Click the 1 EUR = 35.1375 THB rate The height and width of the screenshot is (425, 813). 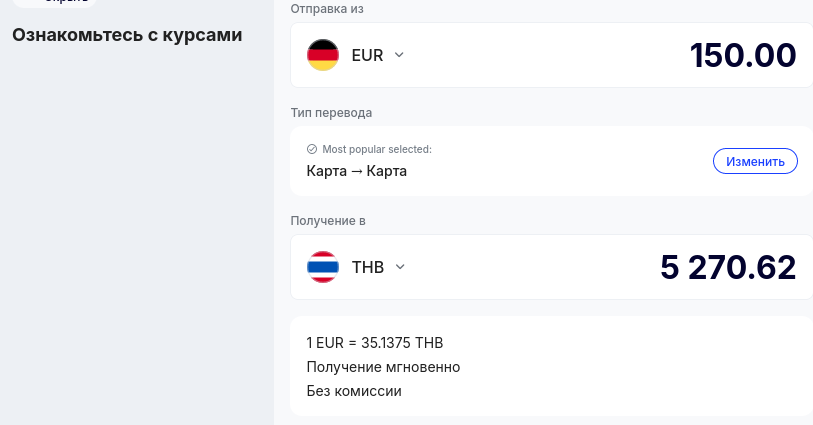374,343
